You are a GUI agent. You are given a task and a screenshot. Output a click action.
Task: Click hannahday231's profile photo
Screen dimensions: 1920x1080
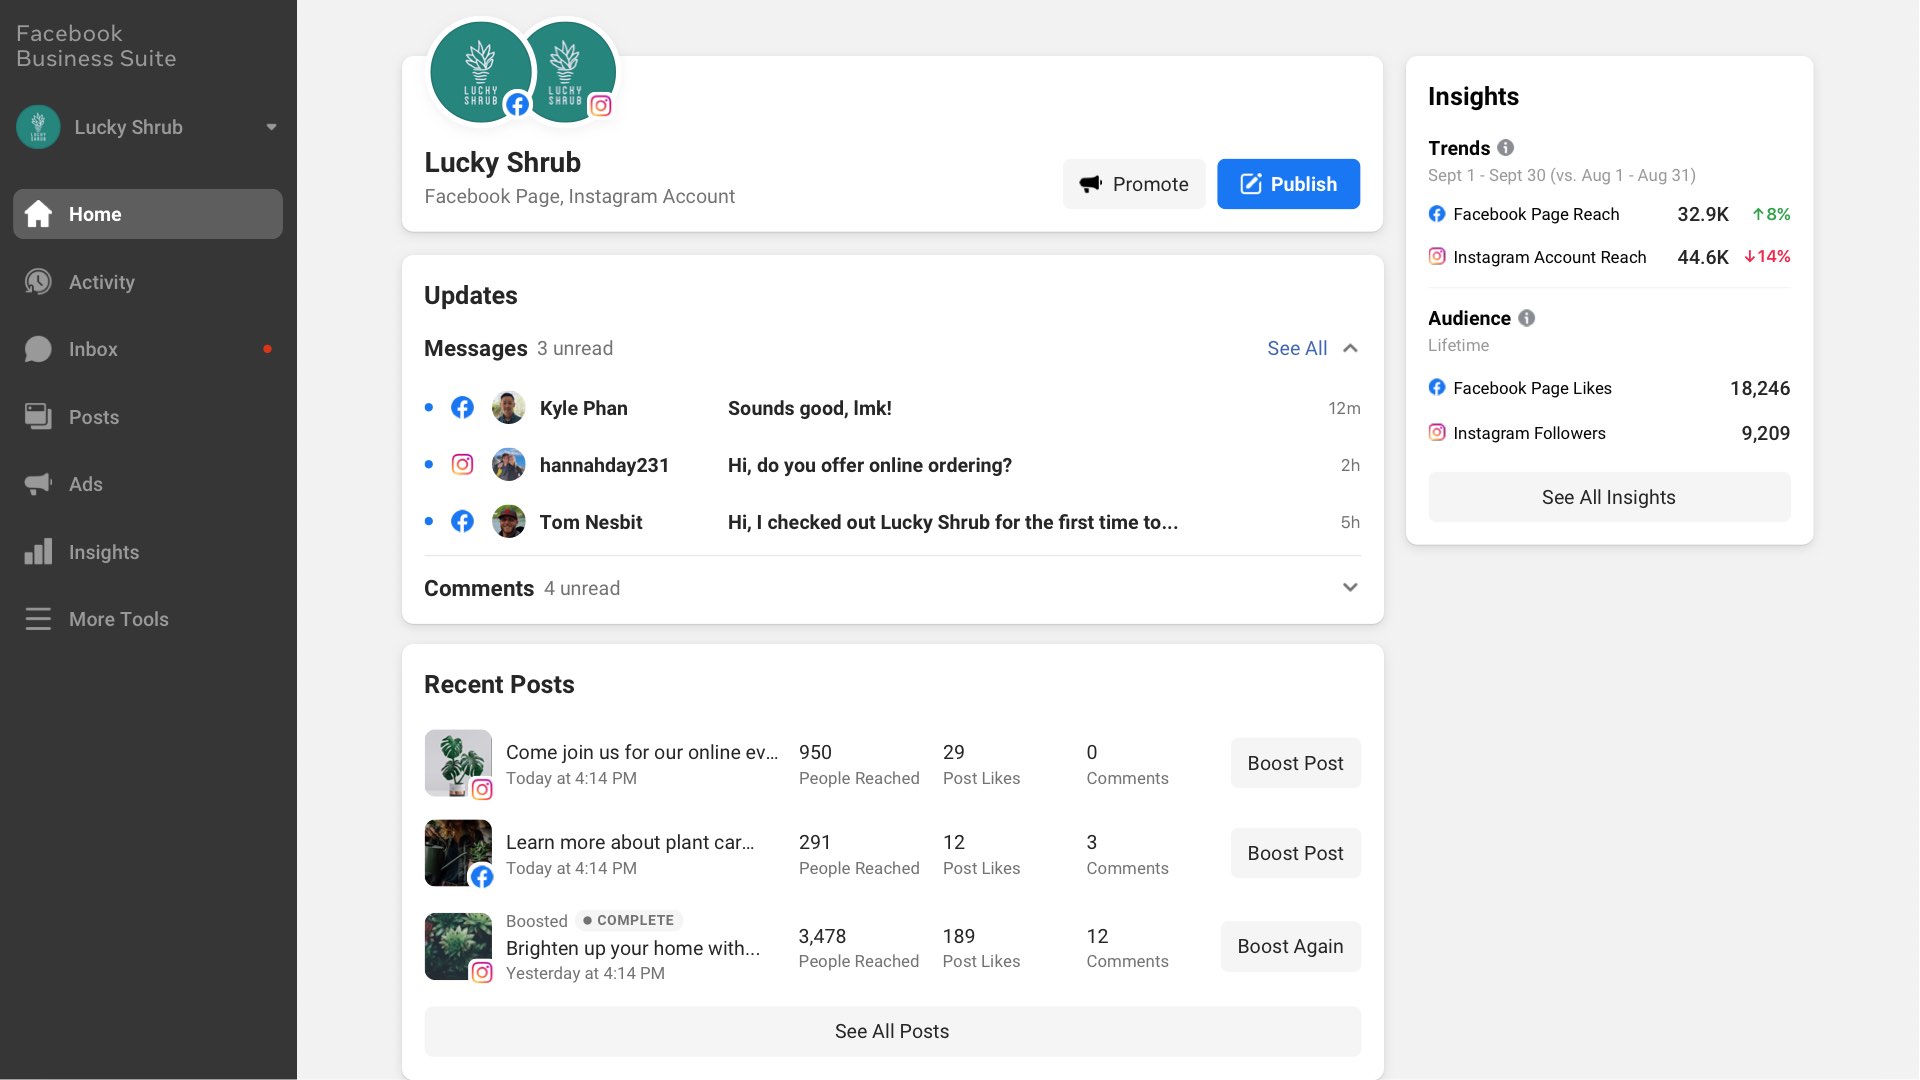coord(509,465)
